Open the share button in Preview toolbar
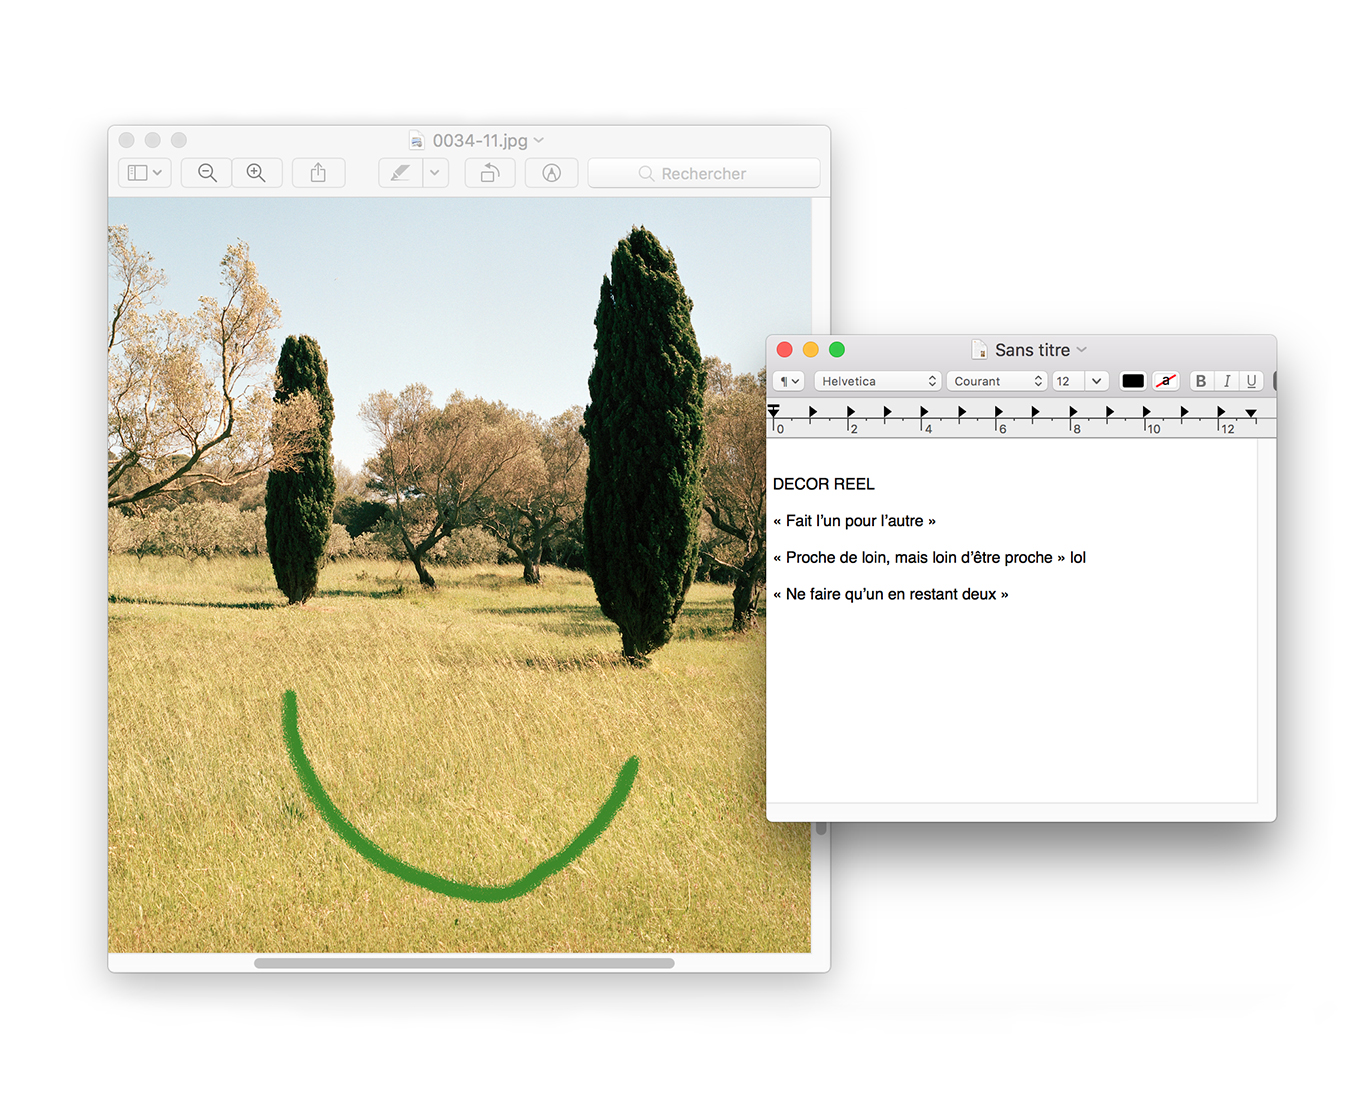This screenshot has height=1120, width=1357. [x=318, y=173]
